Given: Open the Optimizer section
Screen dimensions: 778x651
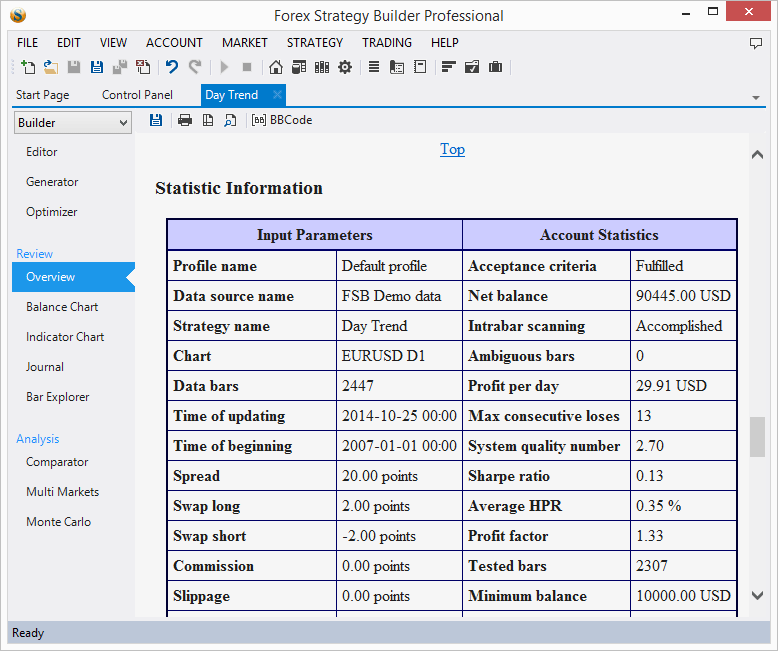Looking at the screenshot, I should pos(52,212).
